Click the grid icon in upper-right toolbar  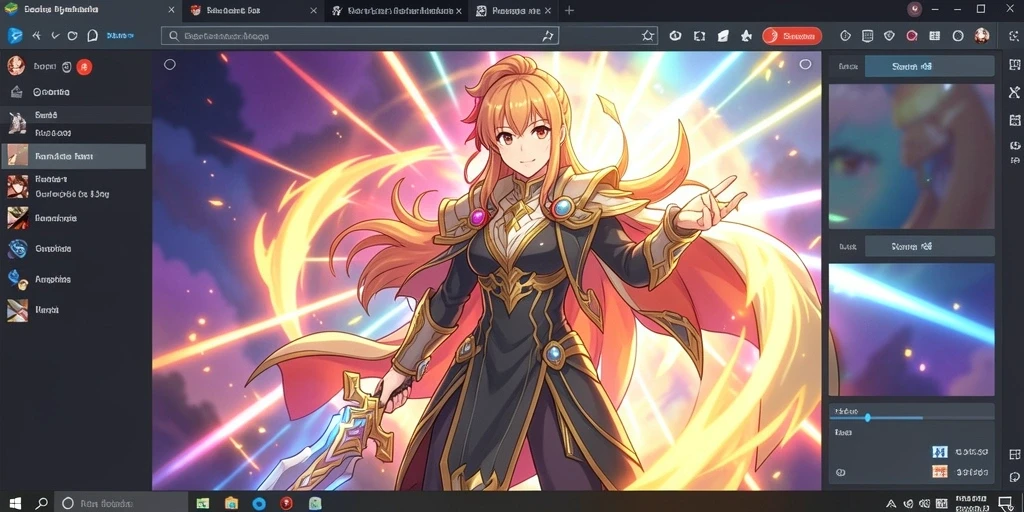[x=935, y=36]
